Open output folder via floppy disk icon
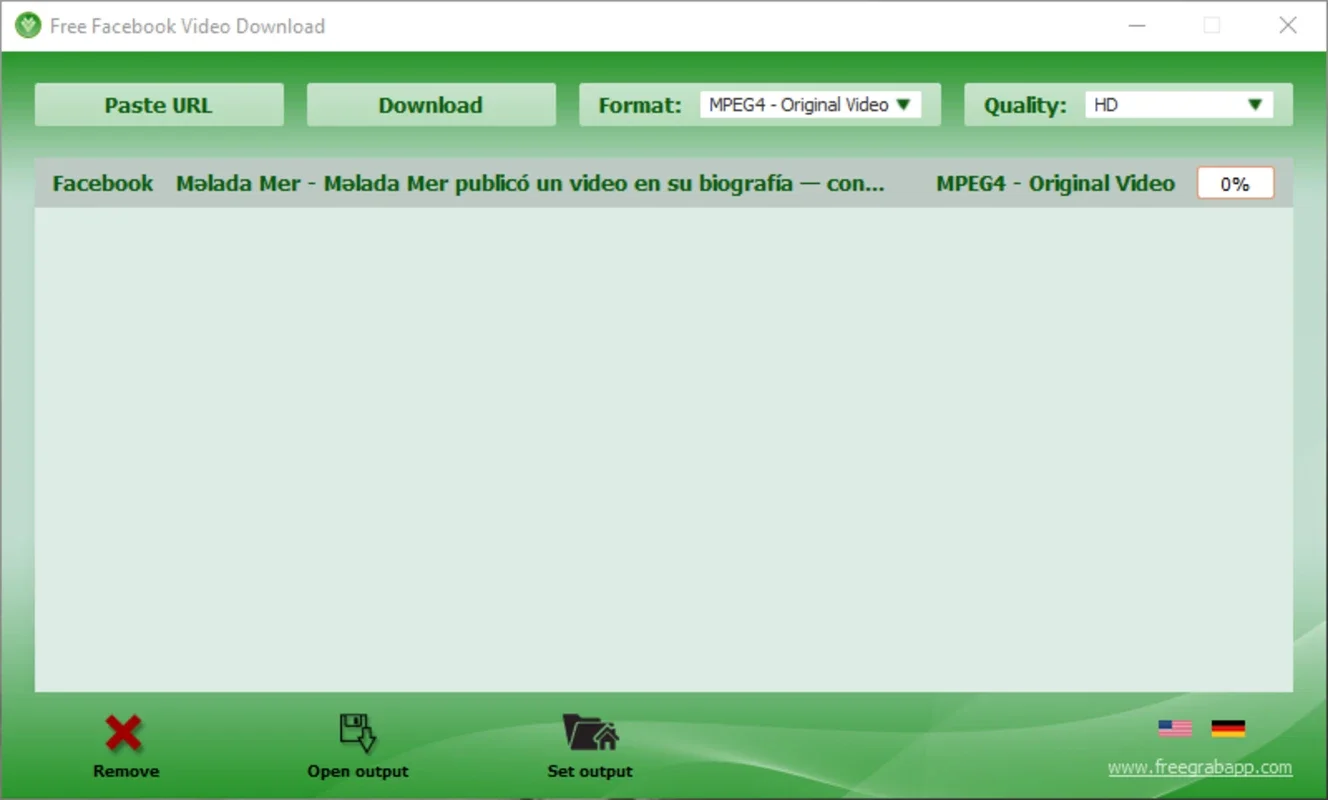The image size is (1328, 800). pos(357,733)
